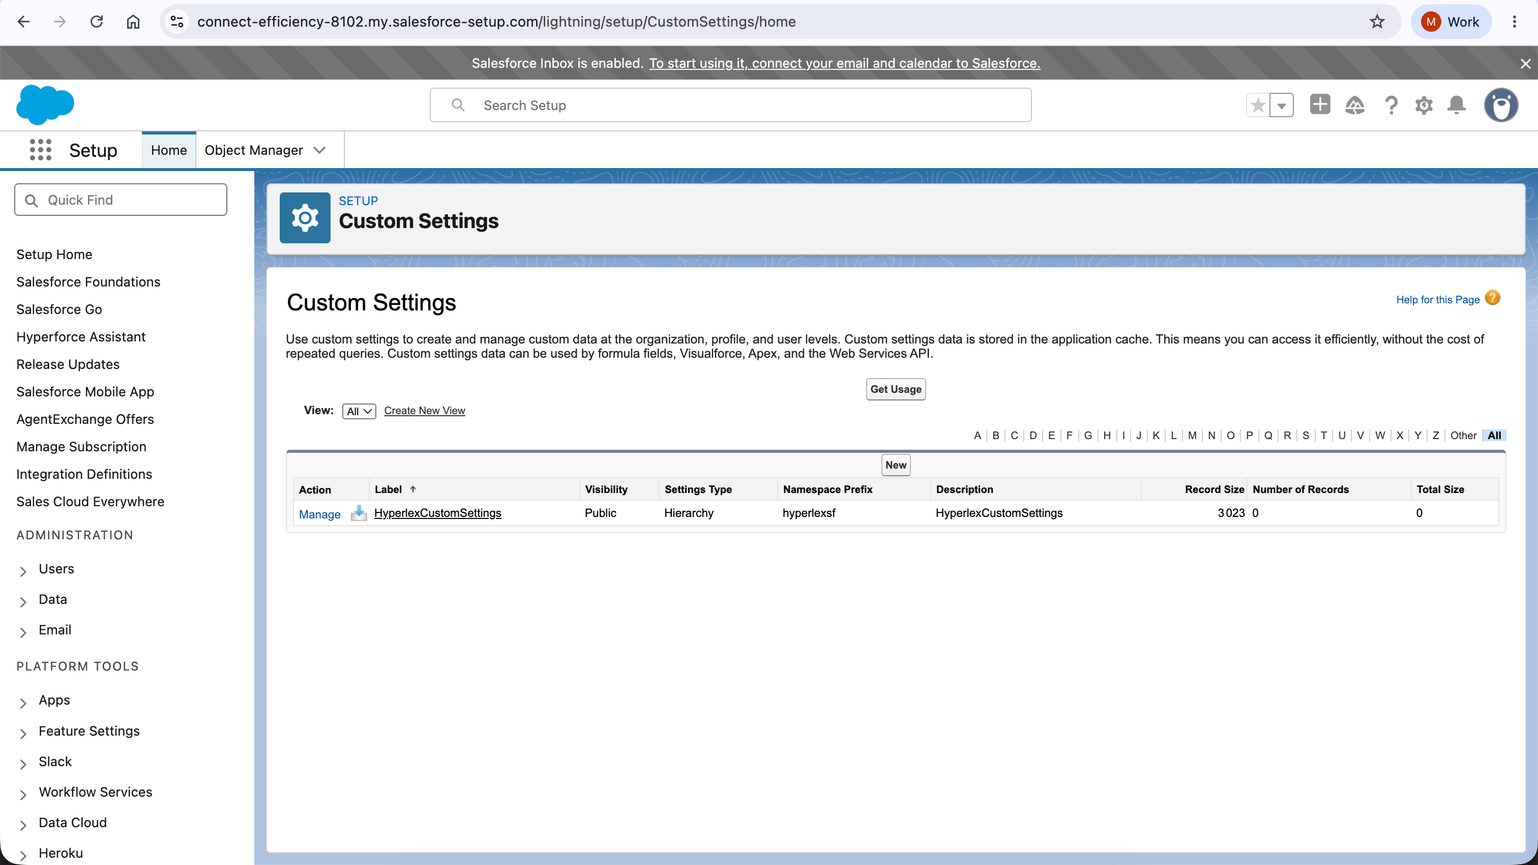Expand the Users section in sidebar
Screen dimensions: 1538x865
[23, 570]
